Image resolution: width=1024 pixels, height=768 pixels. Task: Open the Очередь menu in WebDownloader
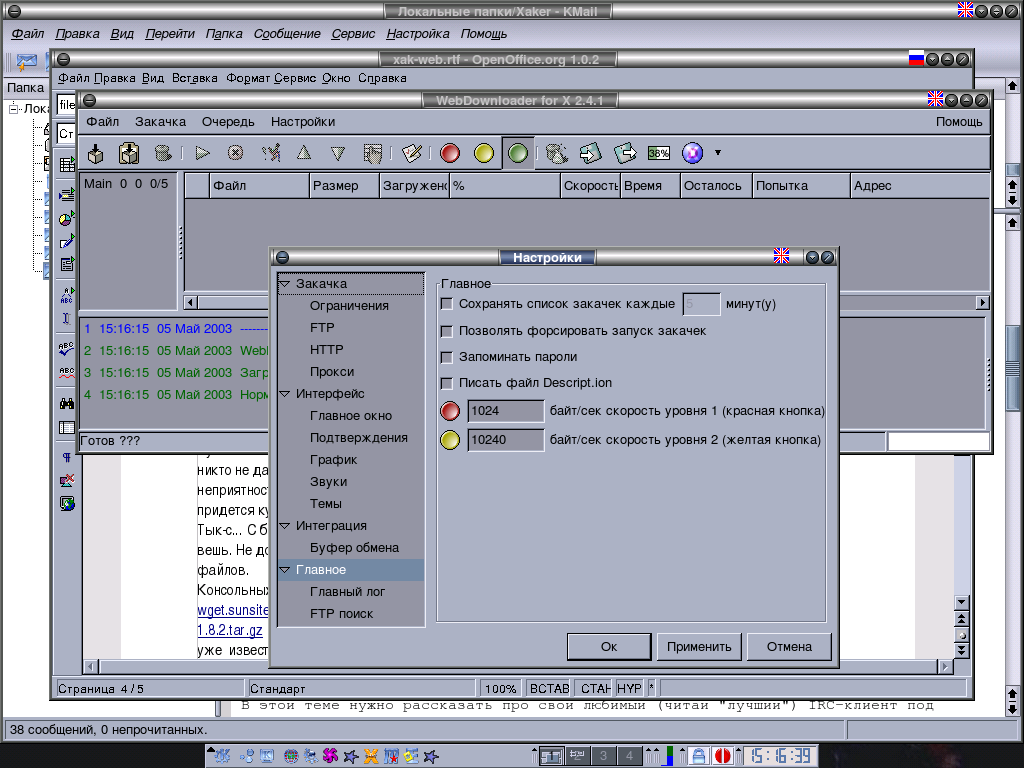click(x=228, y=121)
